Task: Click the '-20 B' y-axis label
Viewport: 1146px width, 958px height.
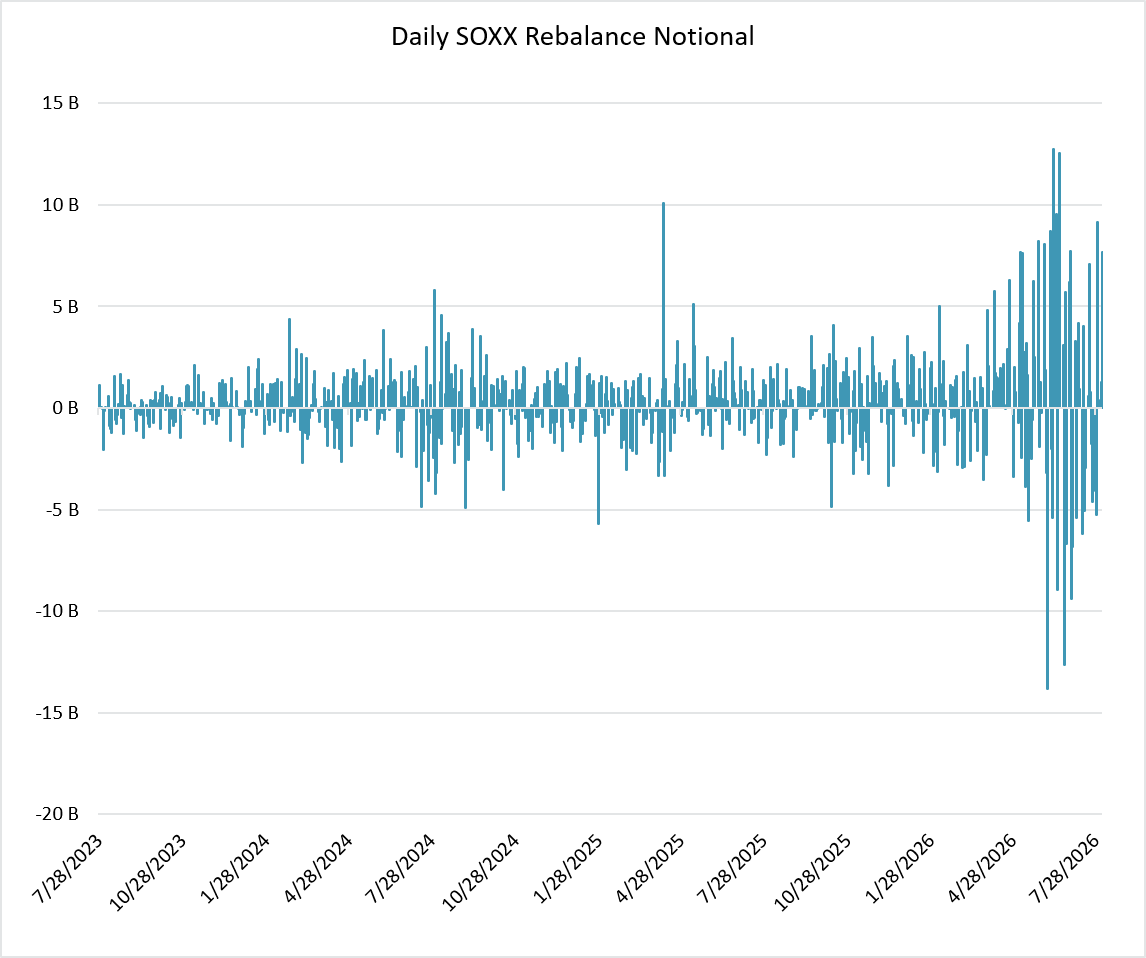Action: tap(57, 813)
